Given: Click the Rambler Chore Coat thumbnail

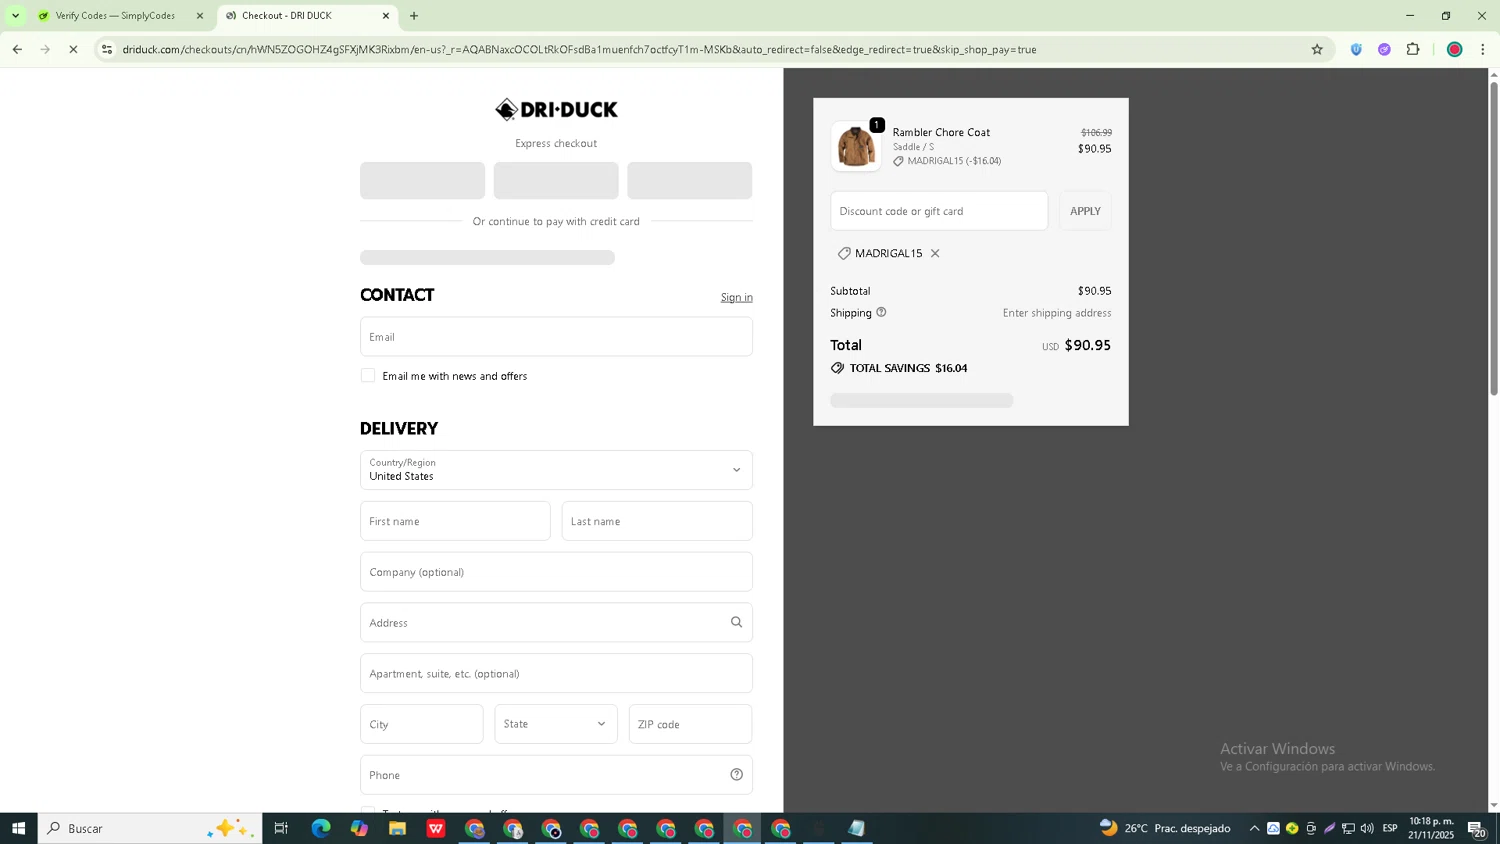Looking at the screenshot, I should [x=856, y=146].
